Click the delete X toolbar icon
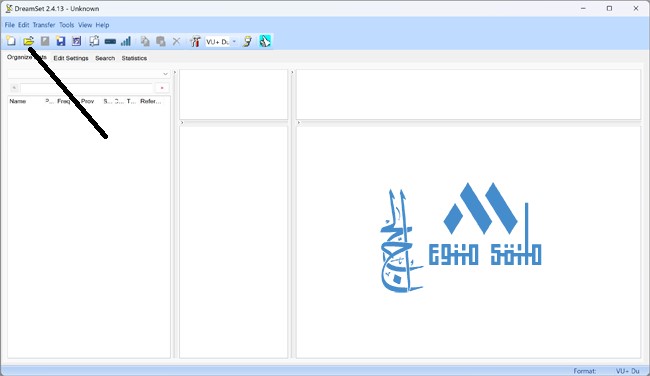Screen dimensions: 650x376 (x=177, y=41)
